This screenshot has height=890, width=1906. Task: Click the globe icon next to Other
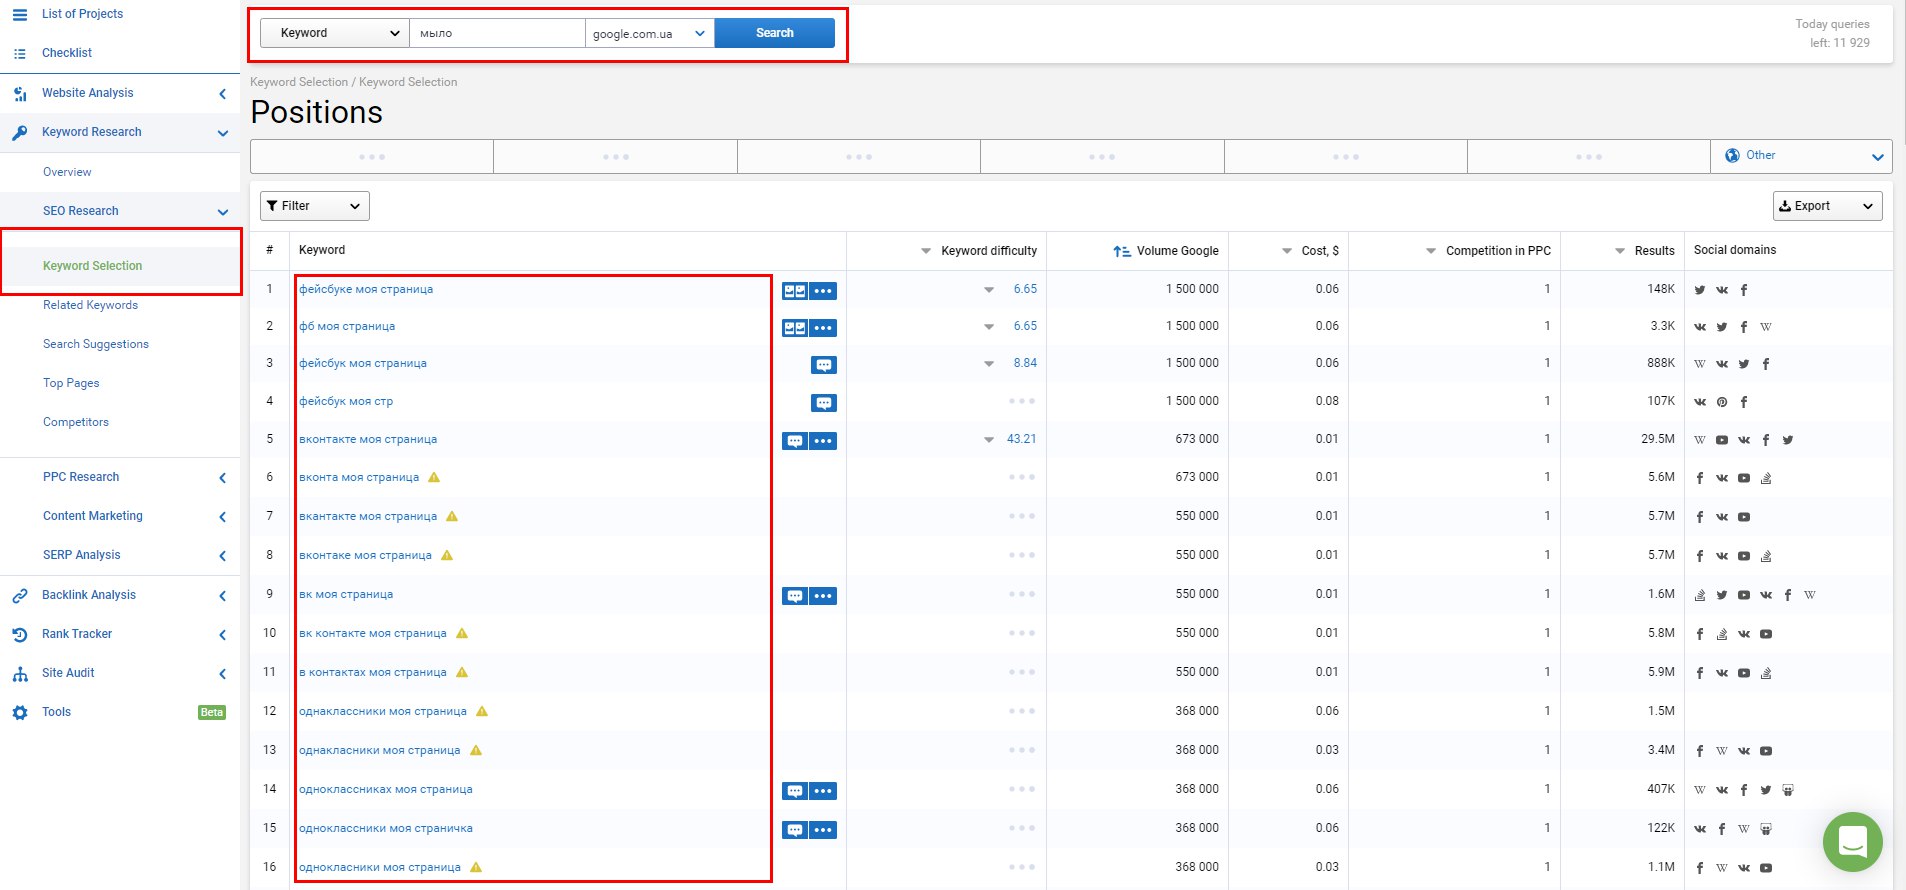1733,156
